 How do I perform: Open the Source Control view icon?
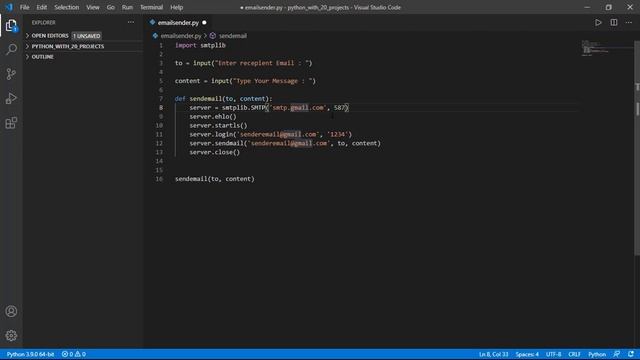(x=11, y=74)
